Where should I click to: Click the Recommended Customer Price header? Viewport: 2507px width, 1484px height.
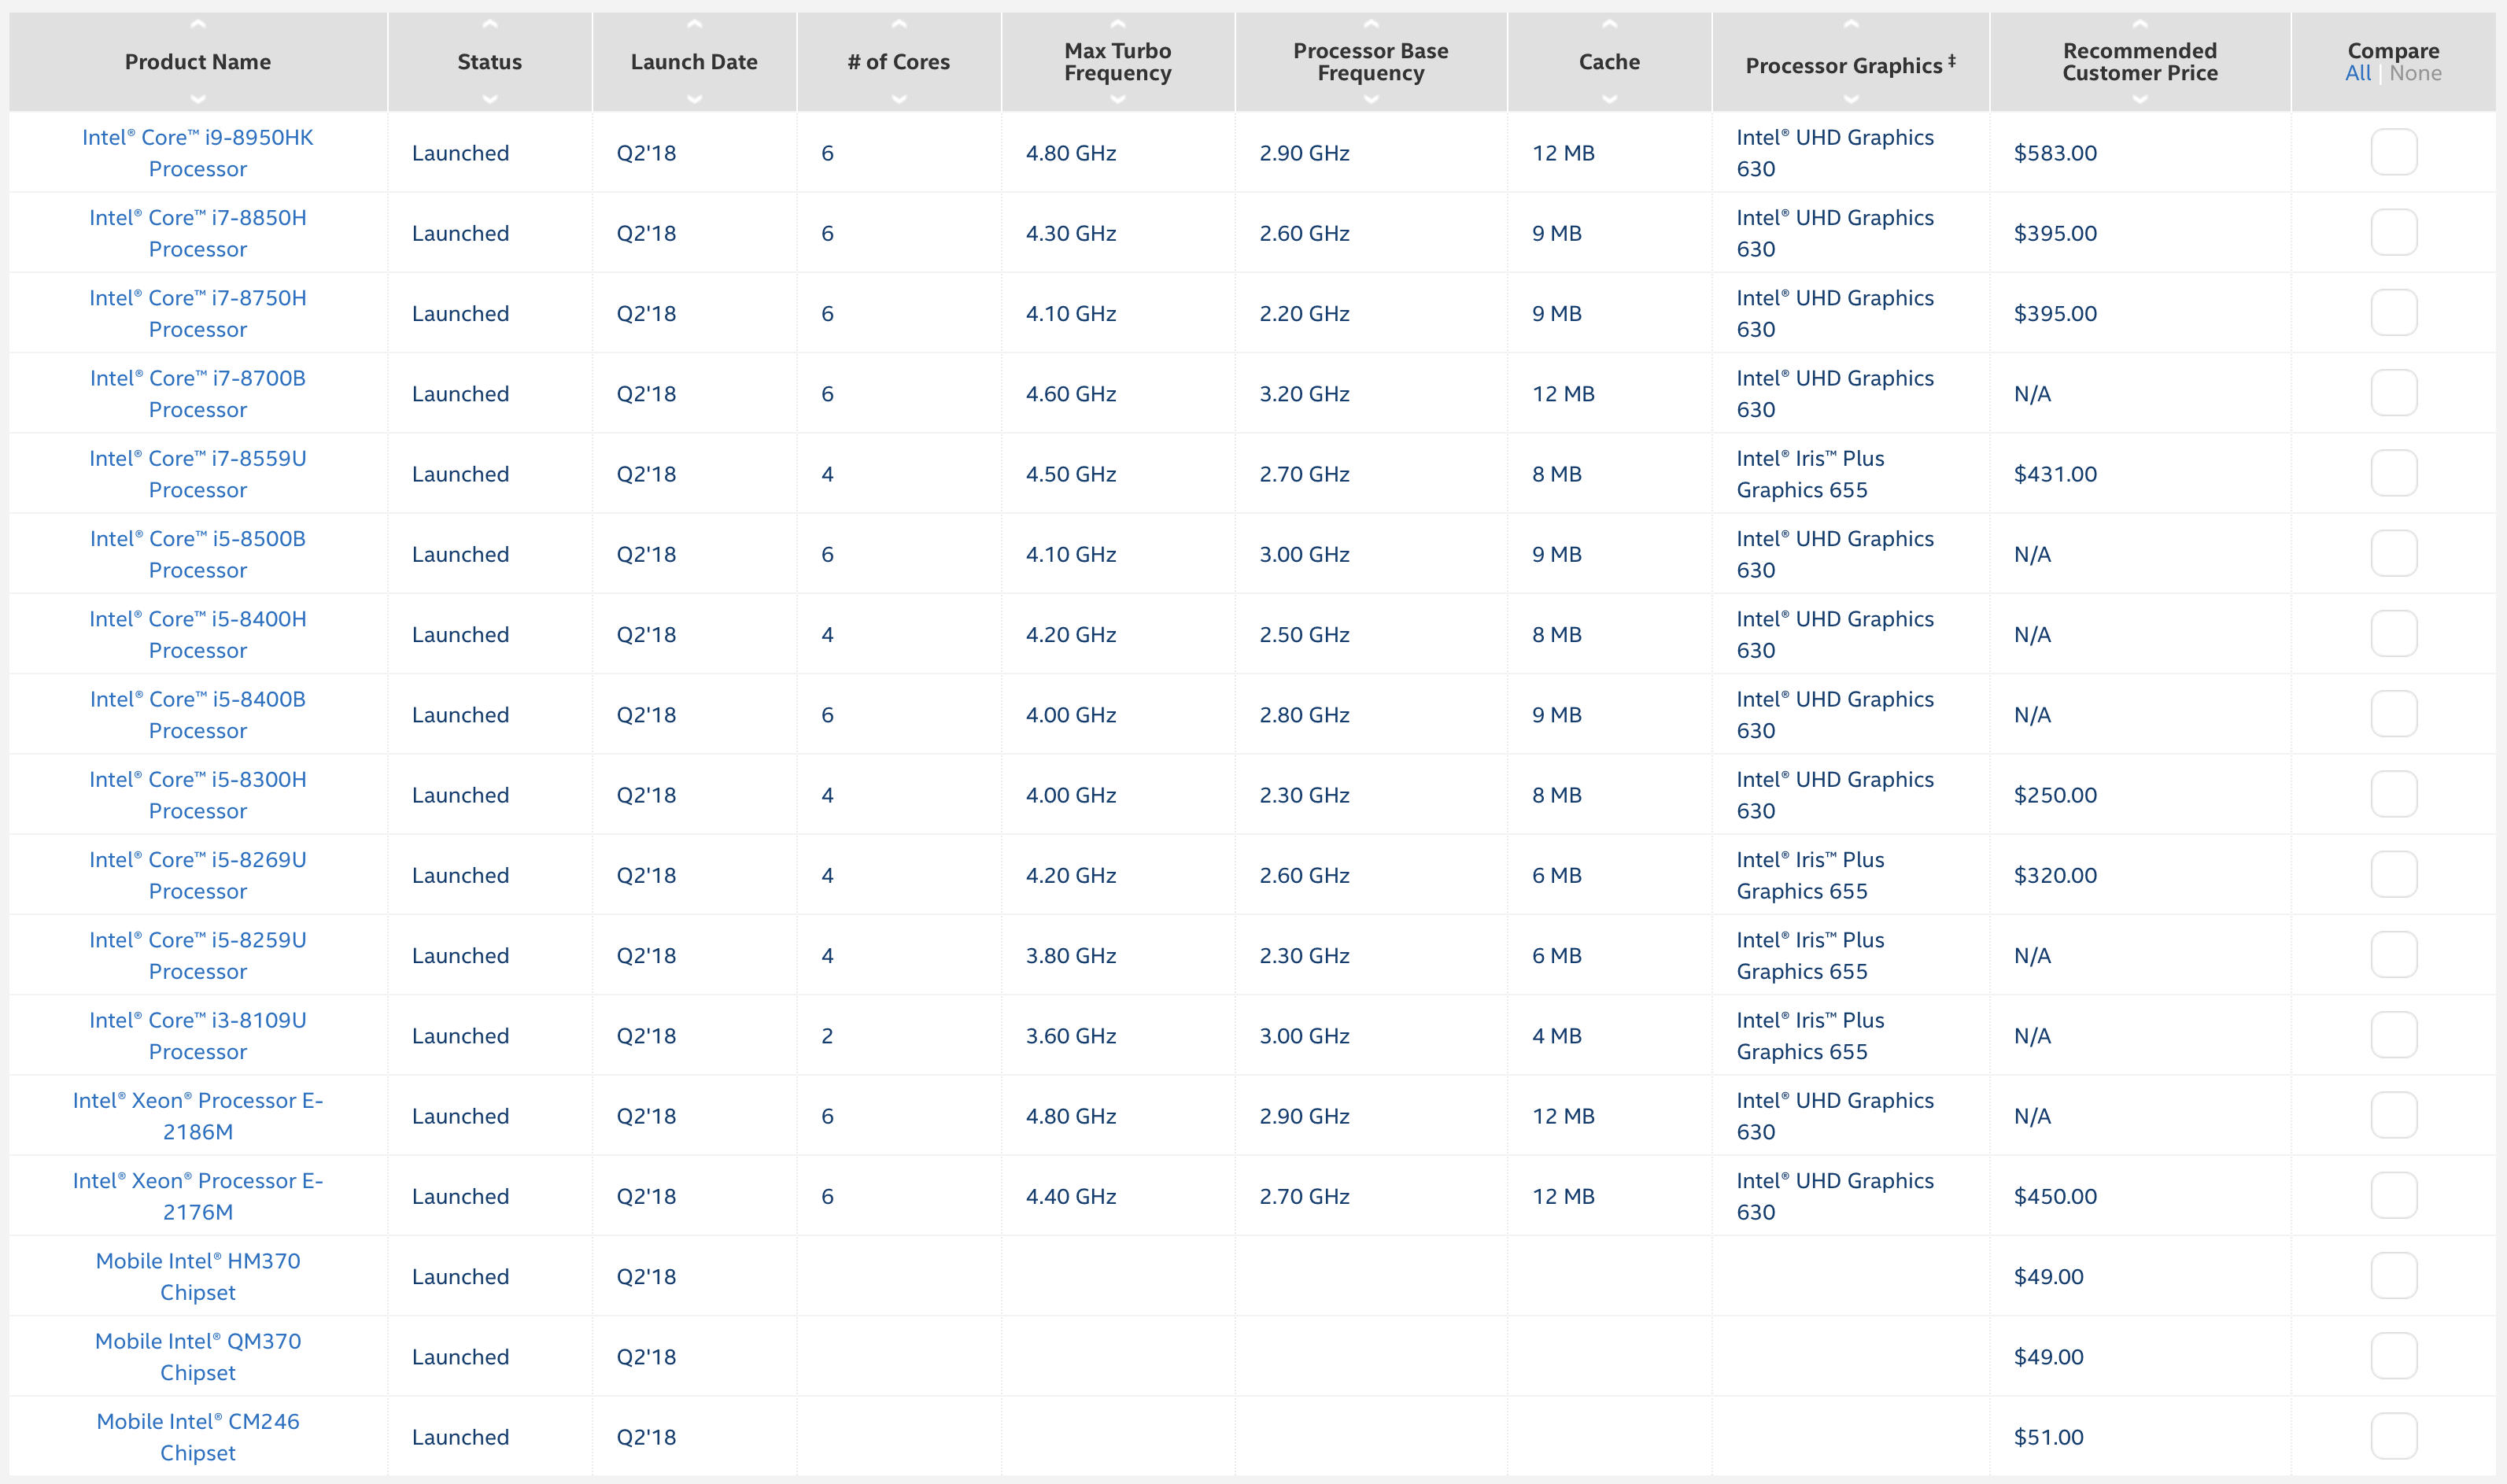click(x=2140, y=62)
